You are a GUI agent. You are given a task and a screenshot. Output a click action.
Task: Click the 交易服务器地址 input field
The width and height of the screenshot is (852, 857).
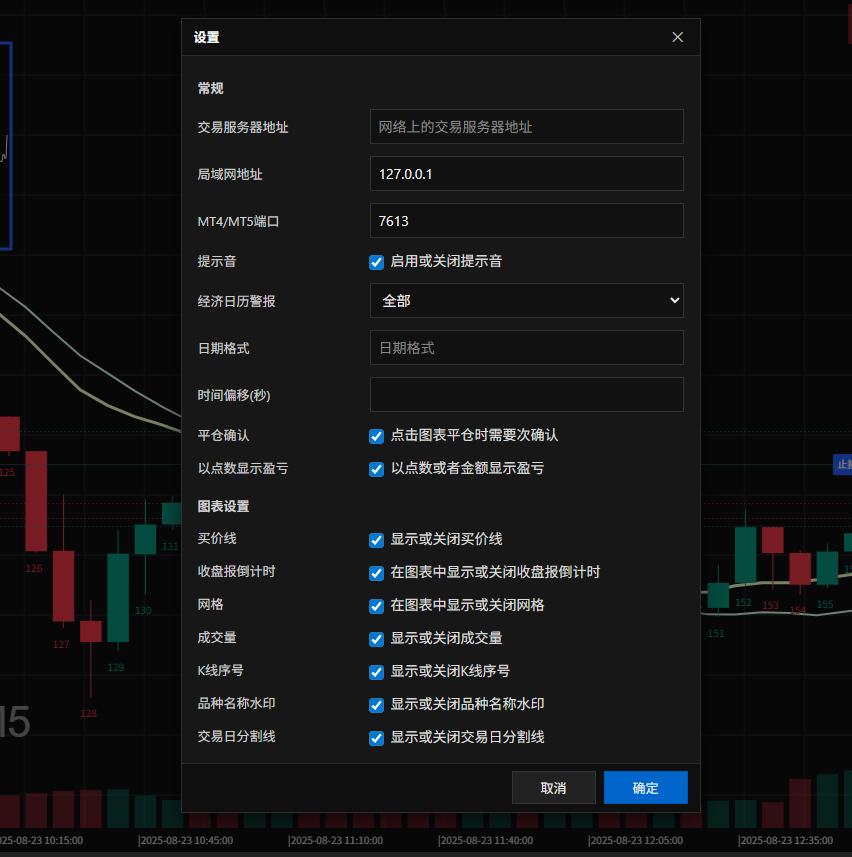[x=526, y=127]
